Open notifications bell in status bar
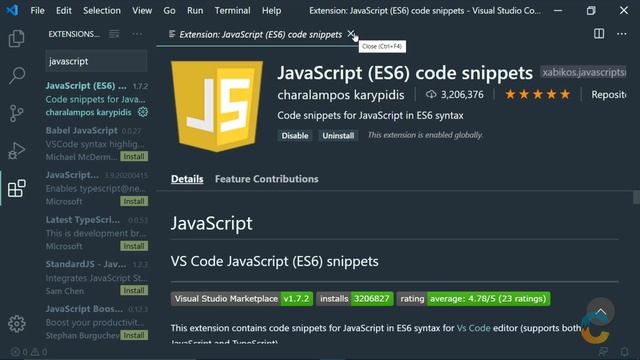The height and width of the screenshot is (360, 640). pos(624,351)
